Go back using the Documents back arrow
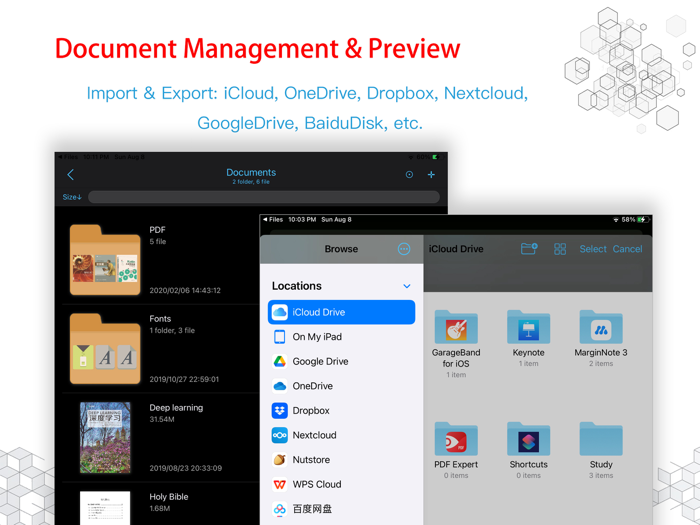700x525 pixels. pos(70,175)
